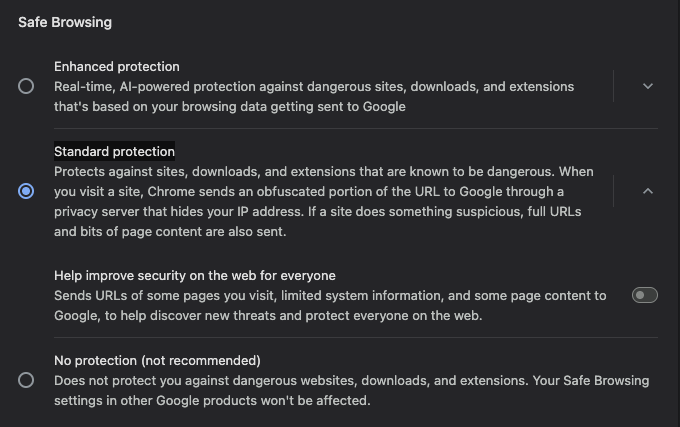Select the Enhanced protection radio button
The height and width of the screenshot is (427, 680).
pos(26,86)
